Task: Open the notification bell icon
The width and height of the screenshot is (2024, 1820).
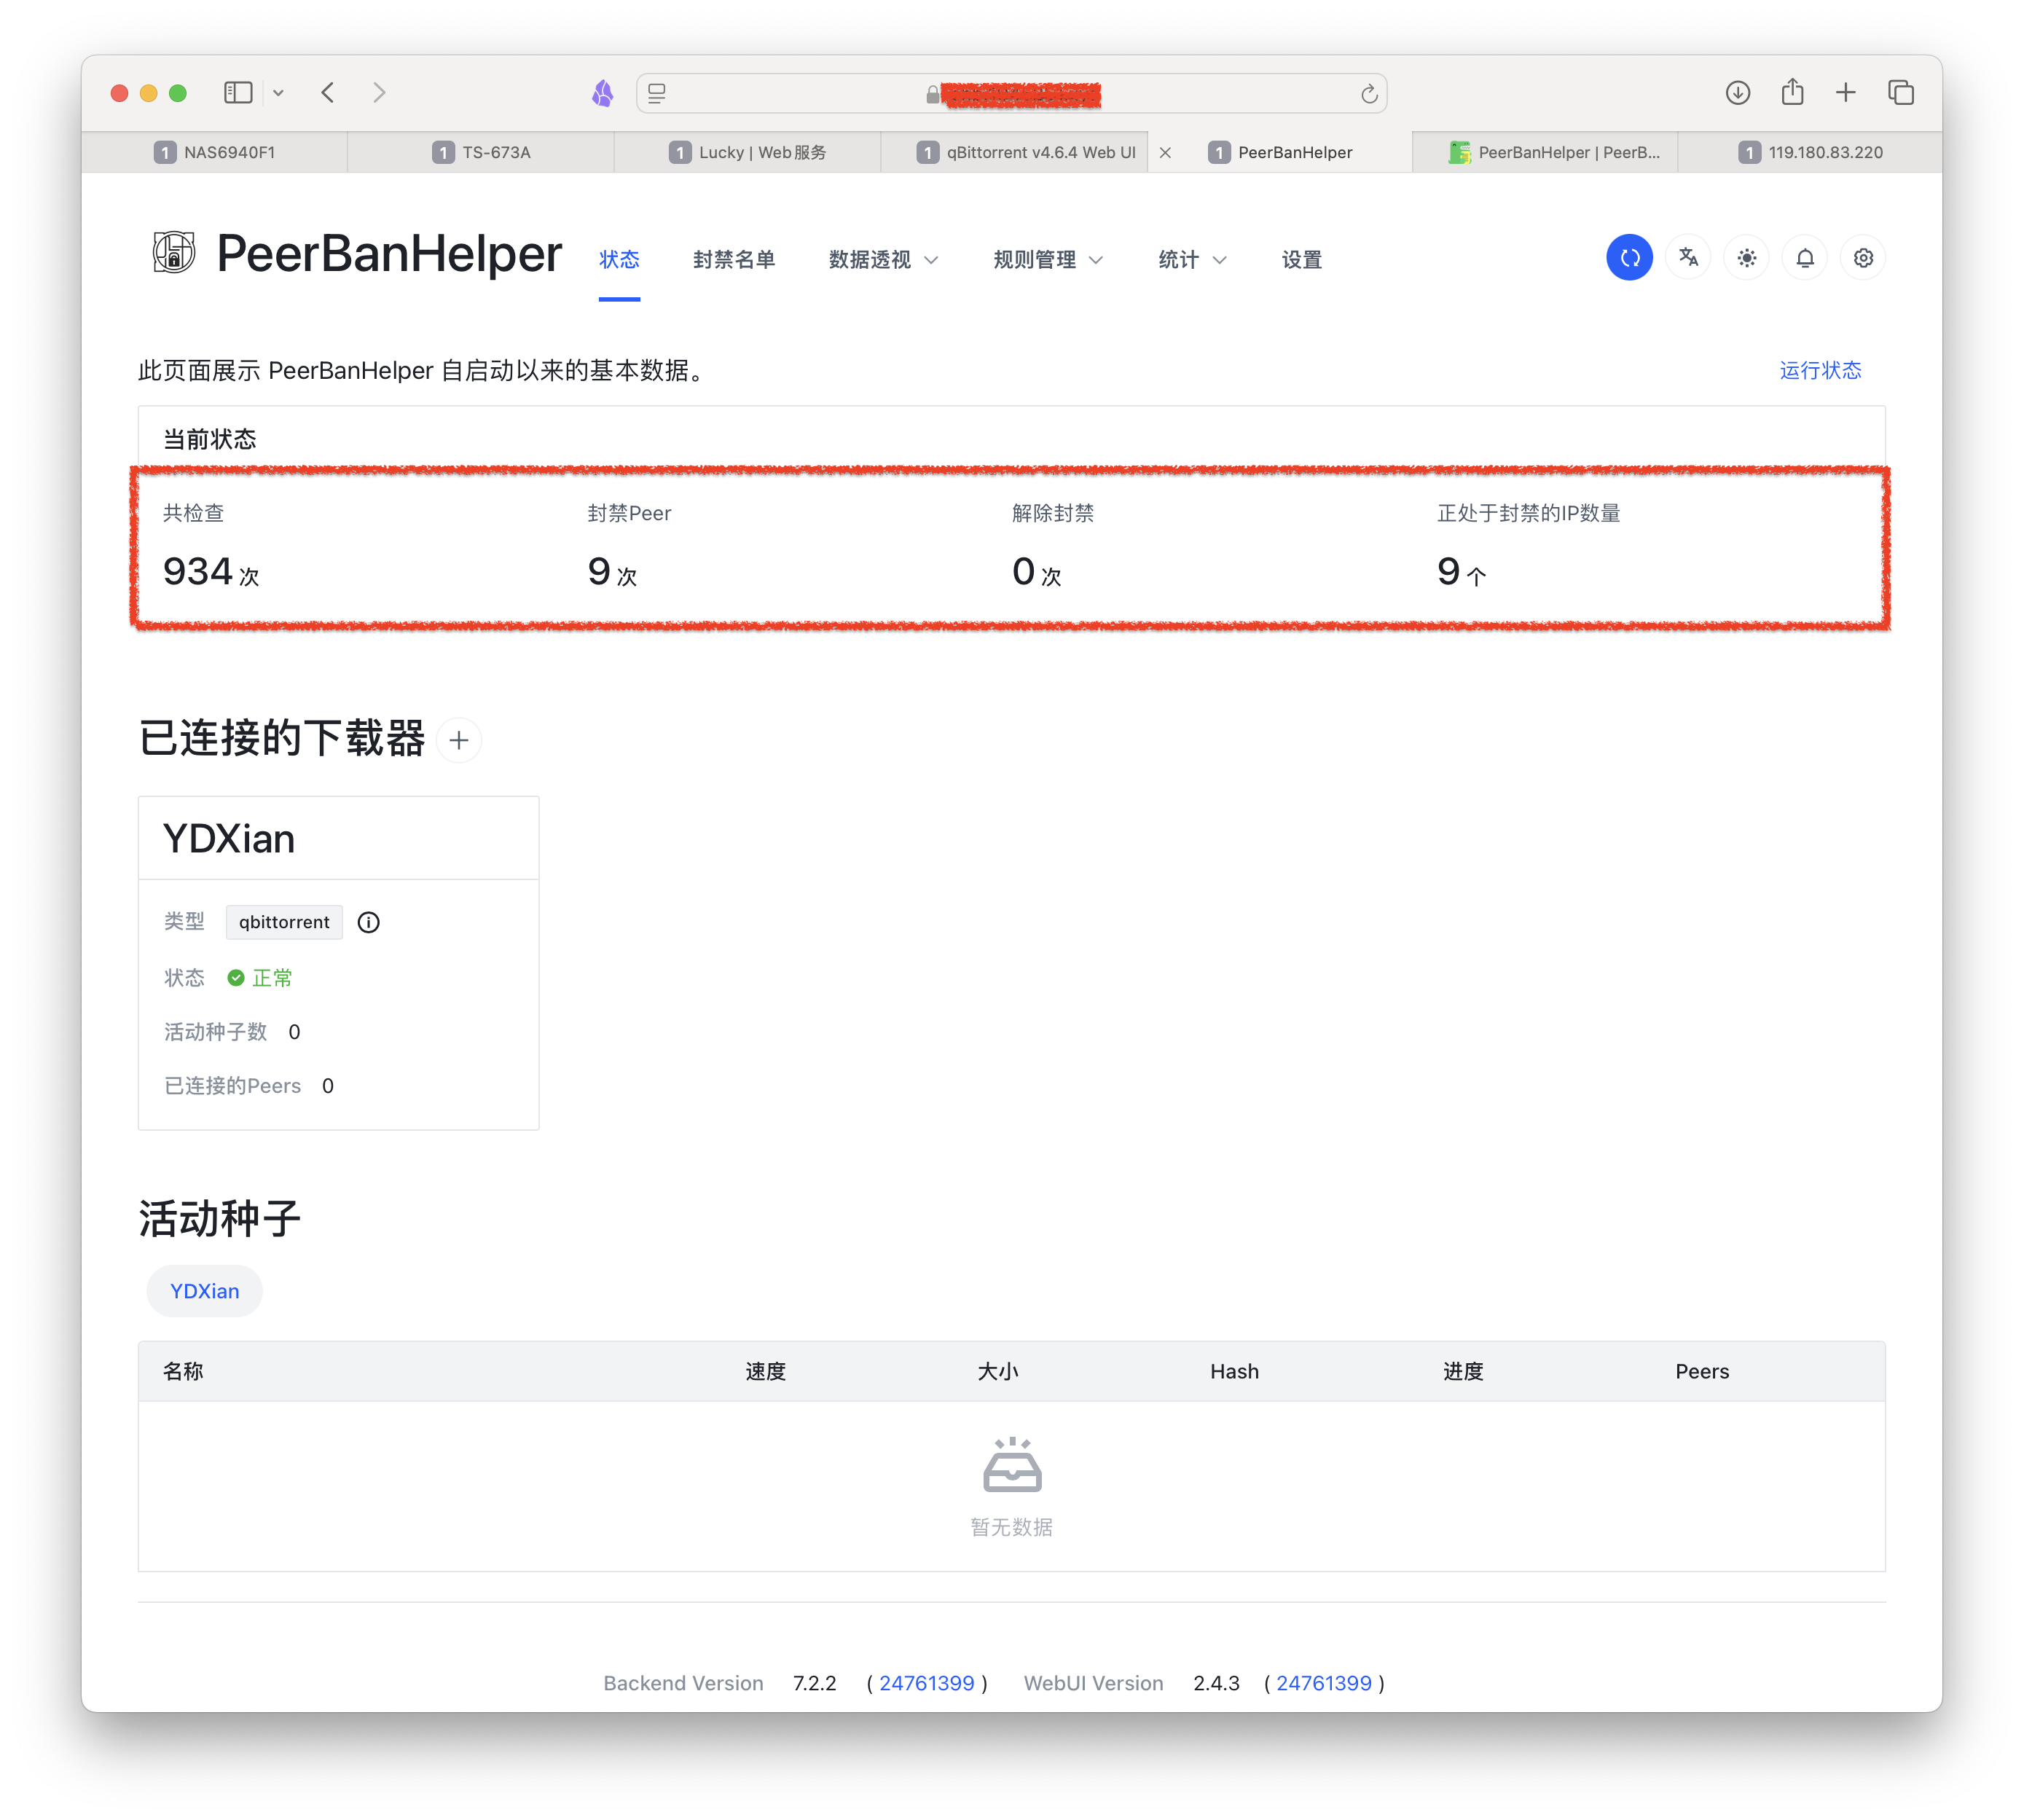Action: click(1804, 258)
